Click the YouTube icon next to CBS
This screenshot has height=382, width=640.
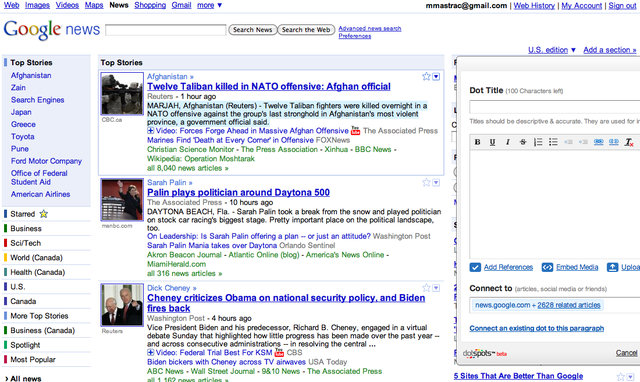pos(279,352)
